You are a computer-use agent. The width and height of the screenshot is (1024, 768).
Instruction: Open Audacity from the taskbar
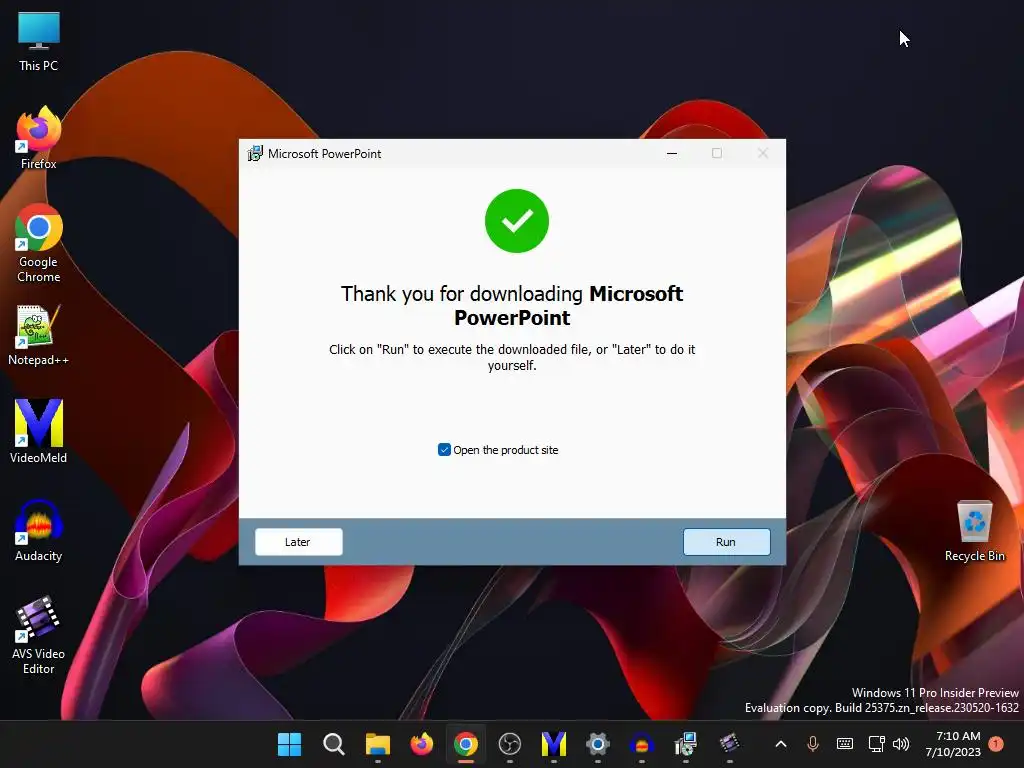(x=642, y=744)
